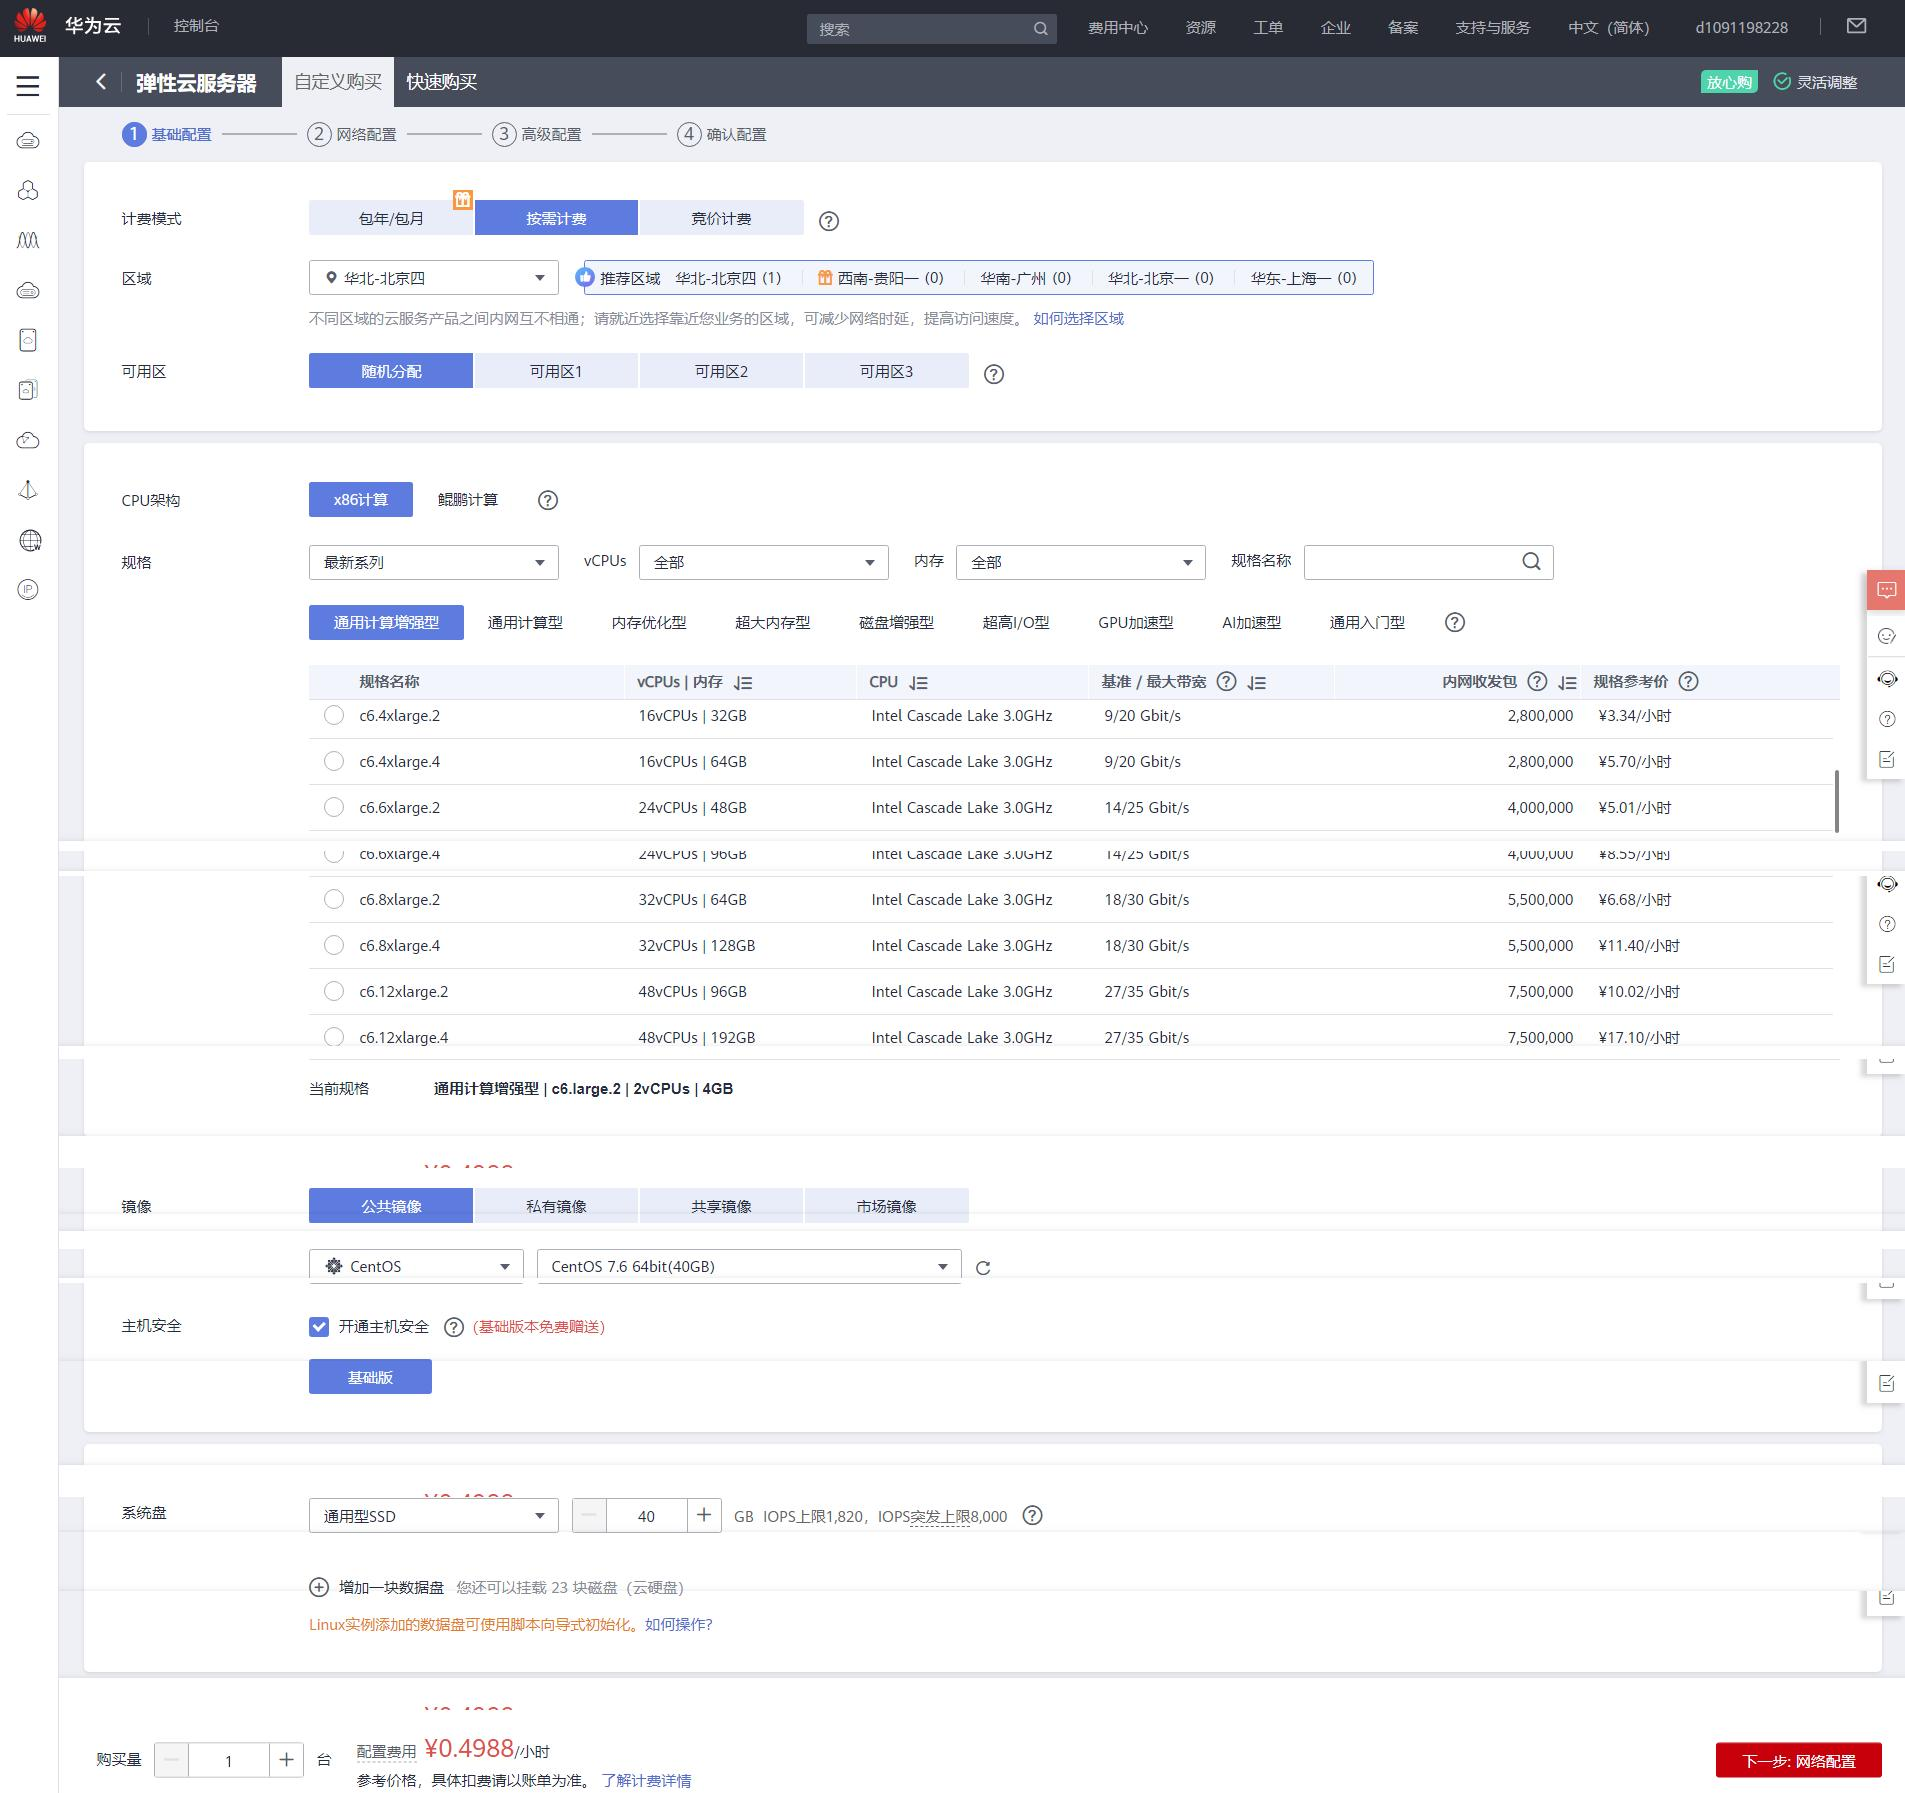This screenshot has height=1793, width=1905.
Task: Select the c6.6xlarge.2 radio button
Action: point(334,807)
